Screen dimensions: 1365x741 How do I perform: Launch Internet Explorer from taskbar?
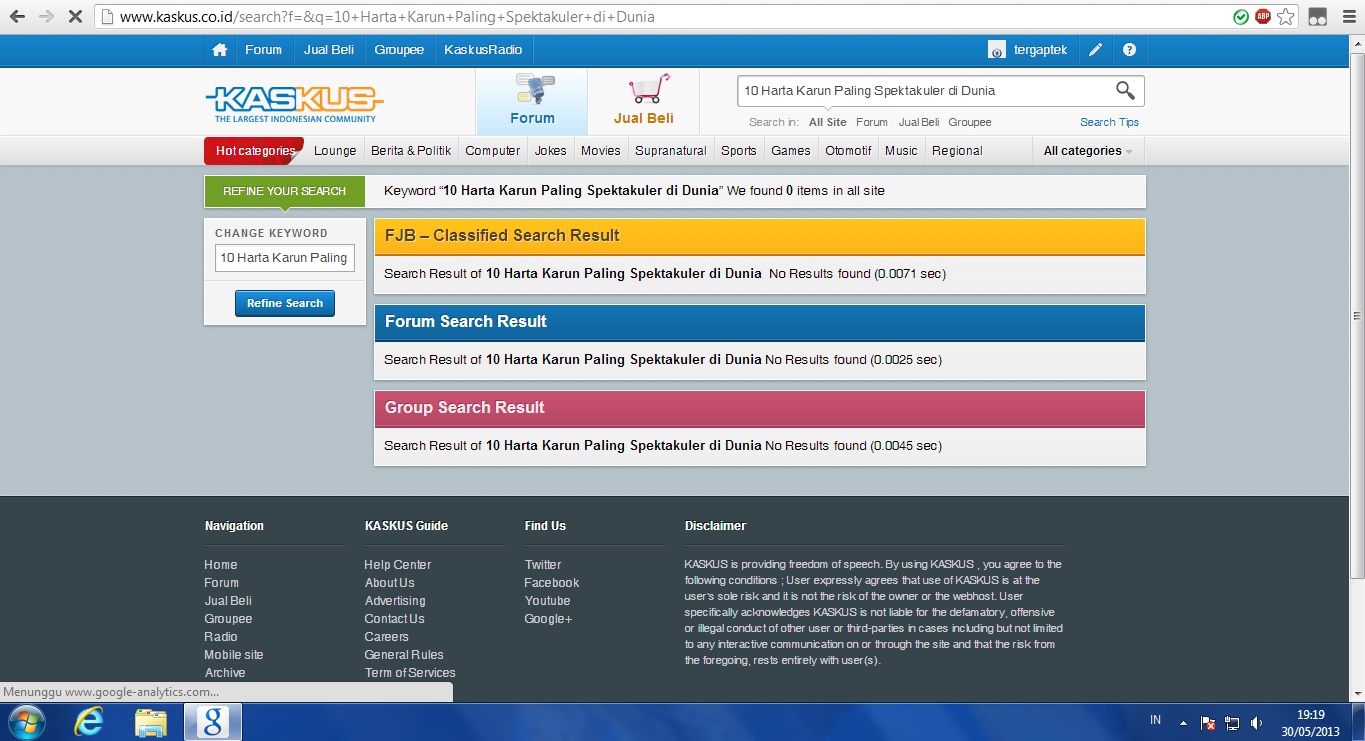coord(89,722)
